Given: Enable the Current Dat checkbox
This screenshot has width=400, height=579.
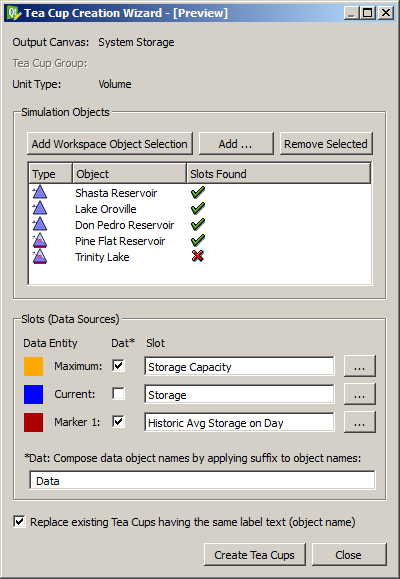Looking at the screenshot, I should pyautogui.click(x=118, y=394).
